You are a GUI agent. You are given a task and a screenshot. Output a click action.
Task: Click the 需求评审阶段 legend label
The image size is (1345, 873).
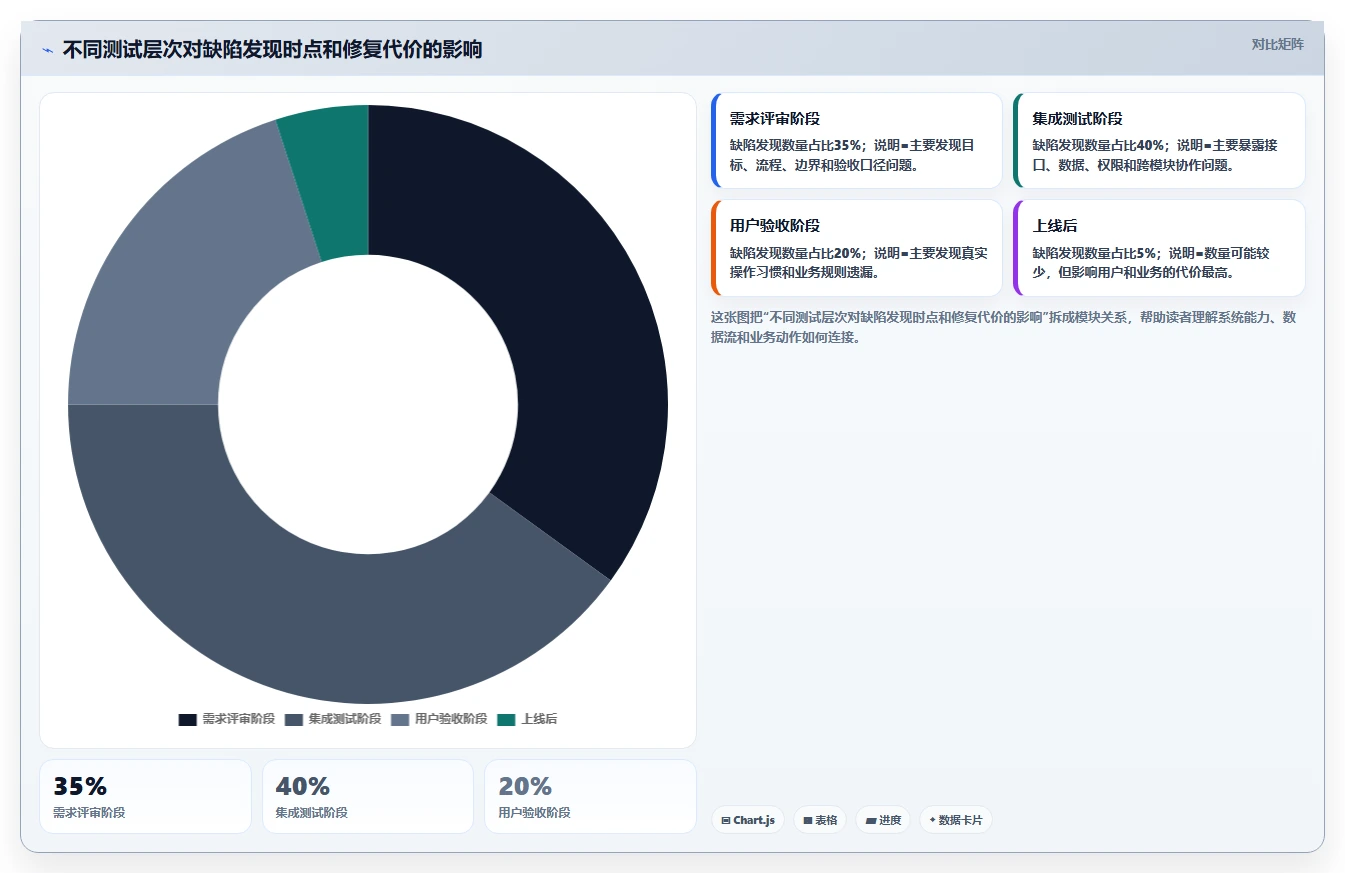click(238, 719)
